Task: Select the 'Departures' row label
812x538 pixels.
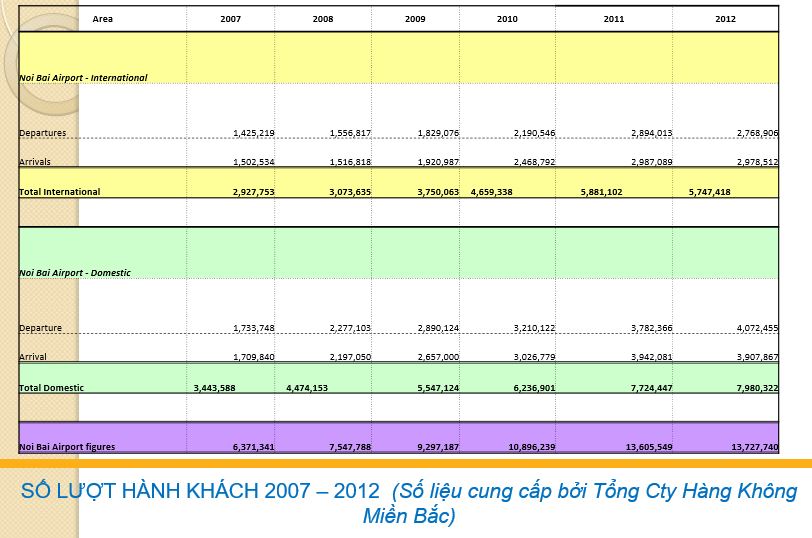Action: [43, 133]
